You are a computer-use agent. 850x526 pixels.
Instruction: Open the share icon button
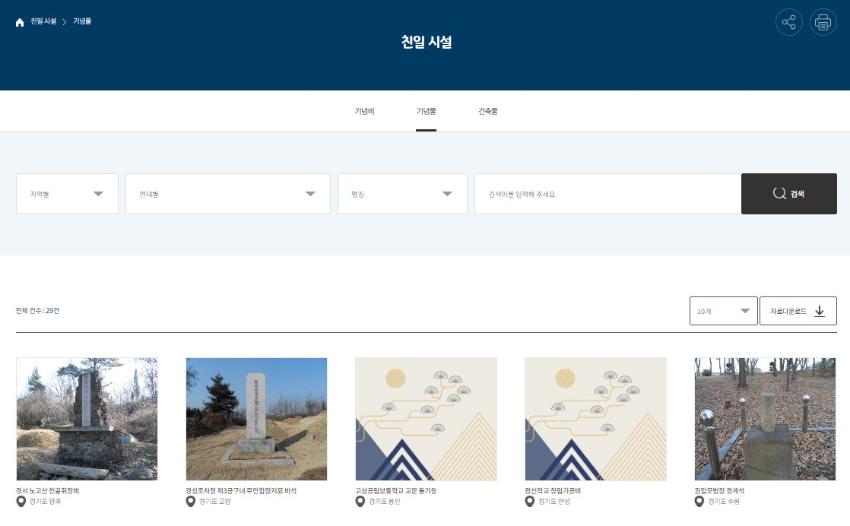pos(789,22)
